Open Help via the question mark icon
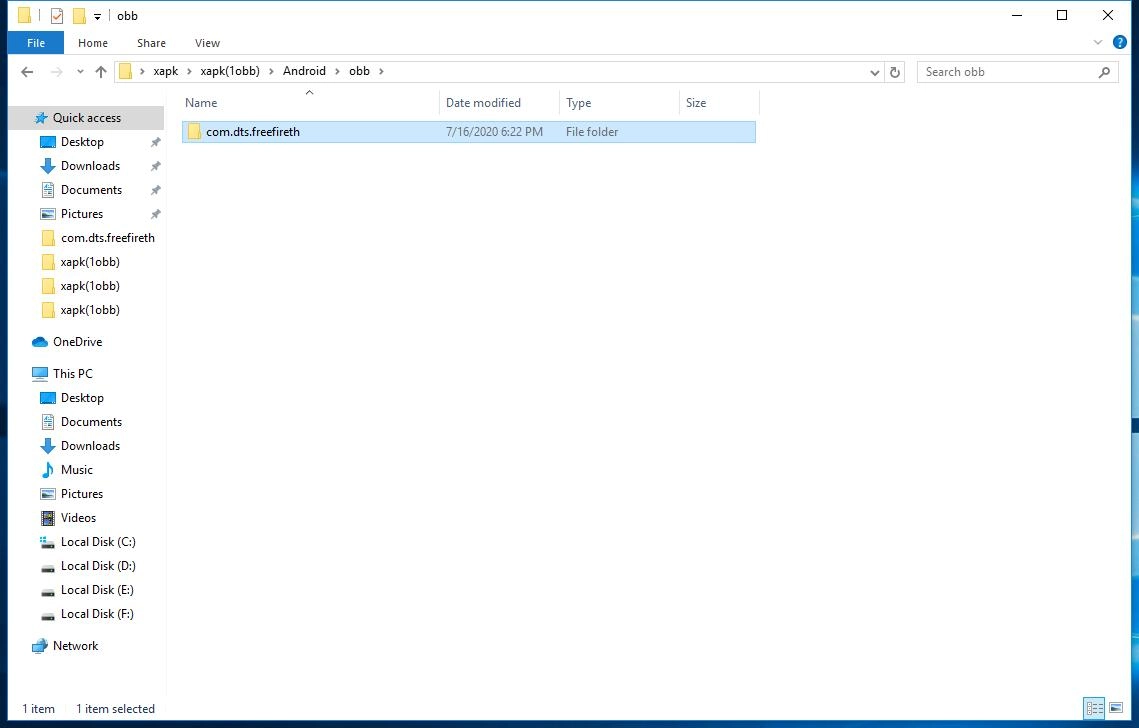This screenshot has height=728, width=1139. (1120, 42)
